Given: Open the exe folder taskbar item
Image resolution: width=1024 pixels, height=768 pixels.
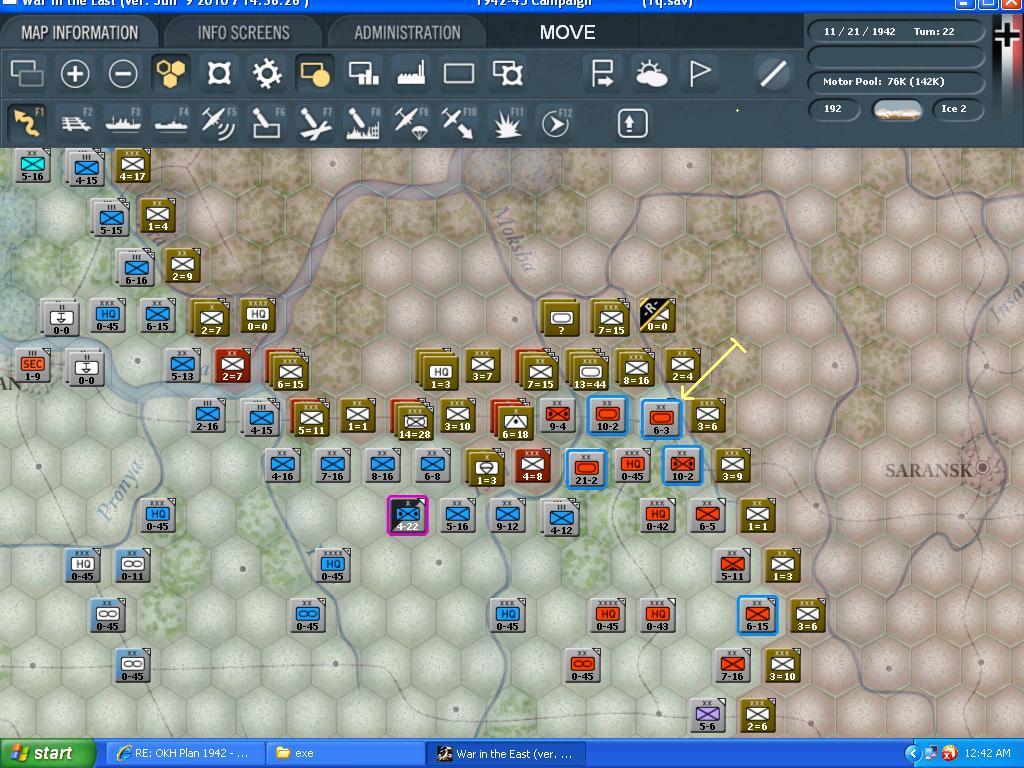Looking at the screenshot, I should tap(345, 753).
